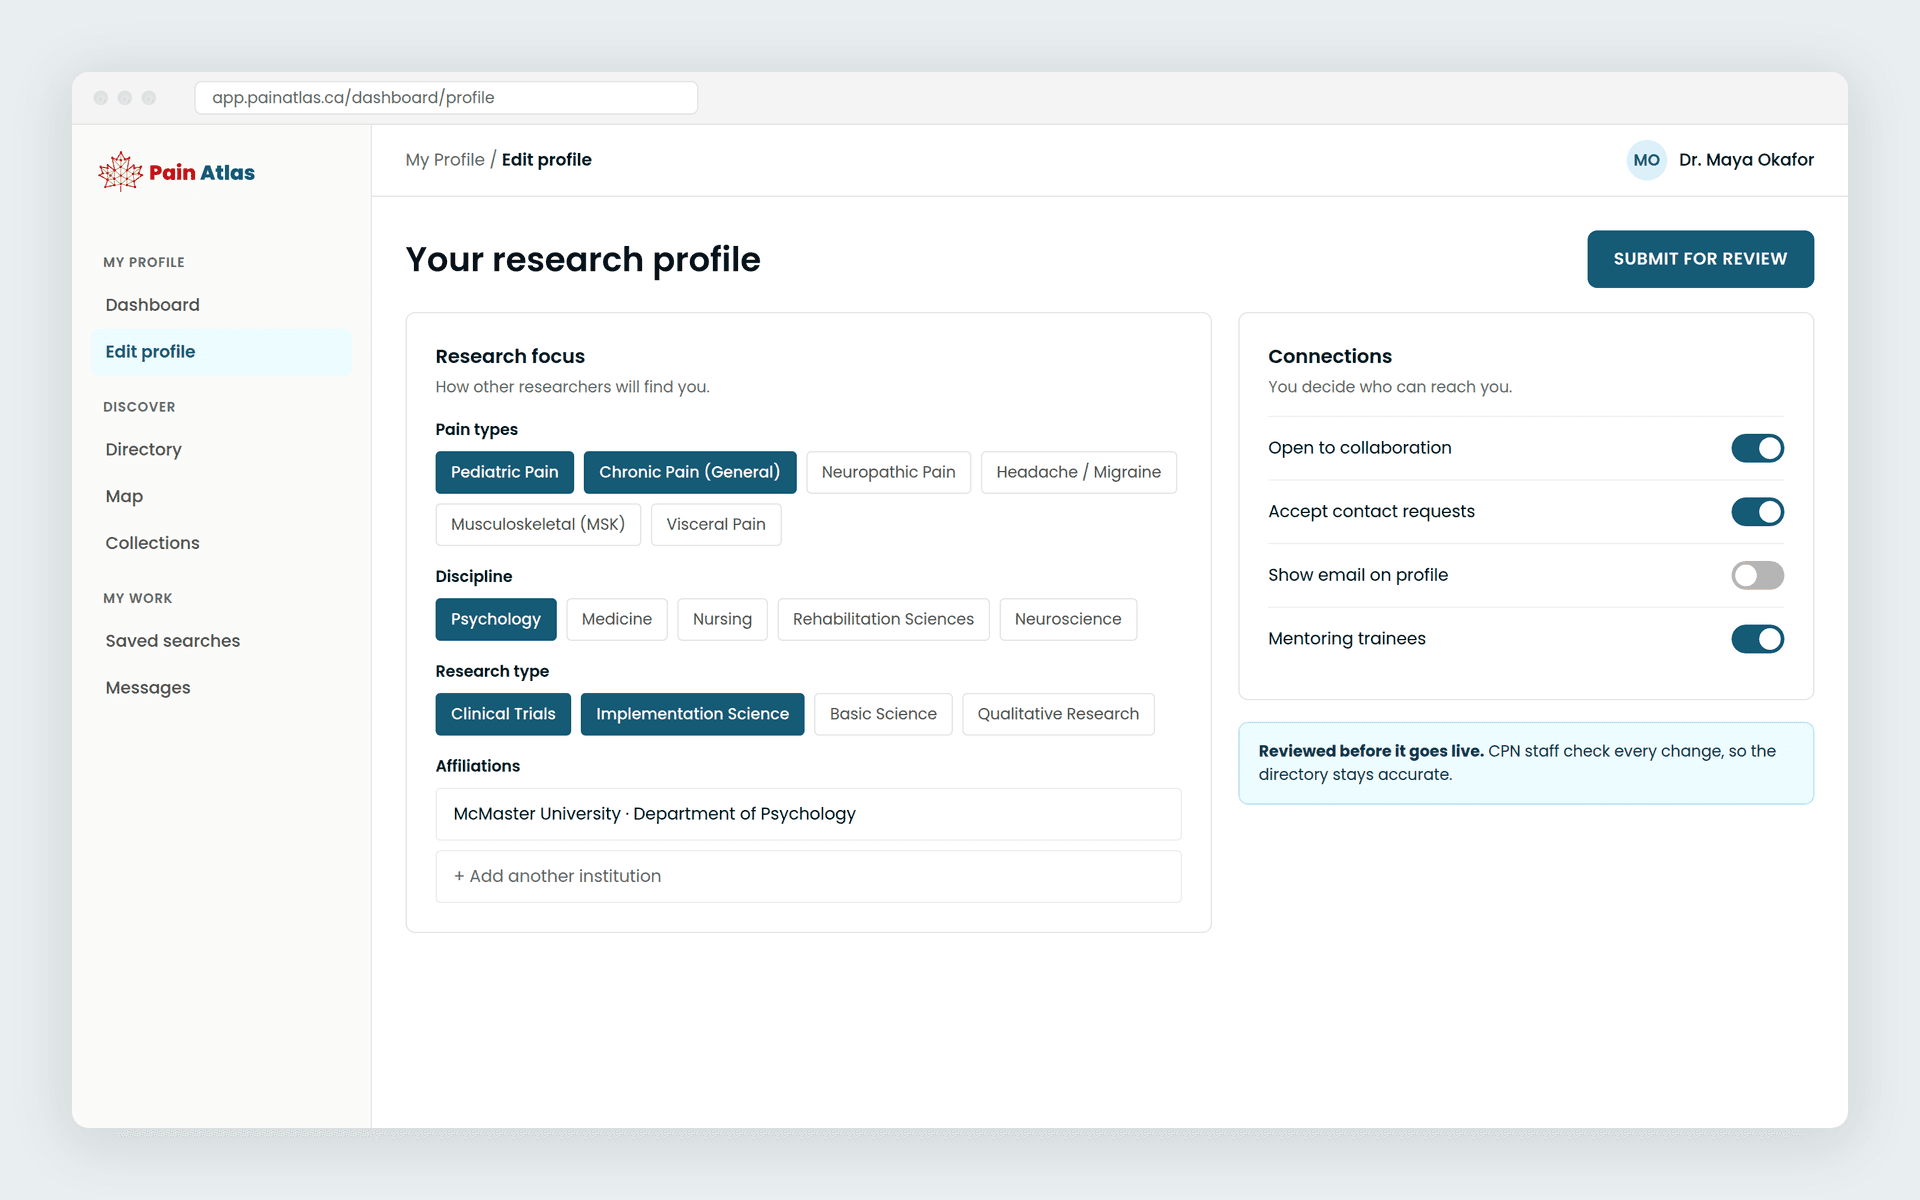Toggle Open to collaboration switch
The width and height of the screenshot is (1920, 1200).
[1757, 448]
